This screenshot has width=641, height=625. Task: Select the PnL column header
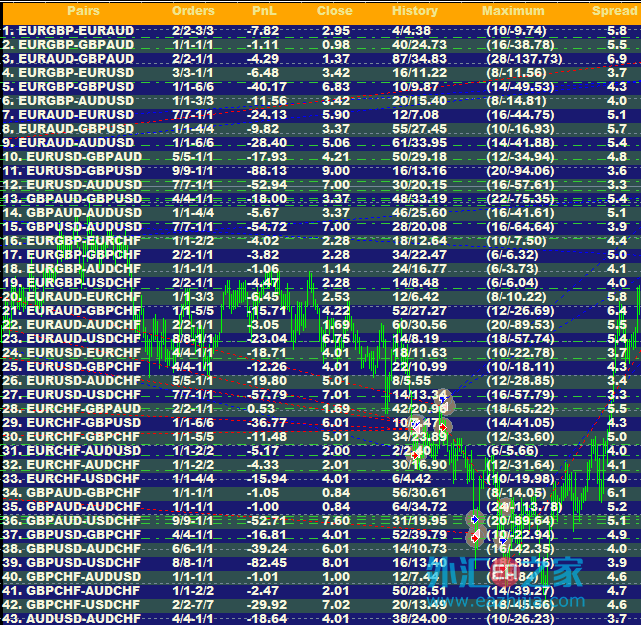[264, 11]
